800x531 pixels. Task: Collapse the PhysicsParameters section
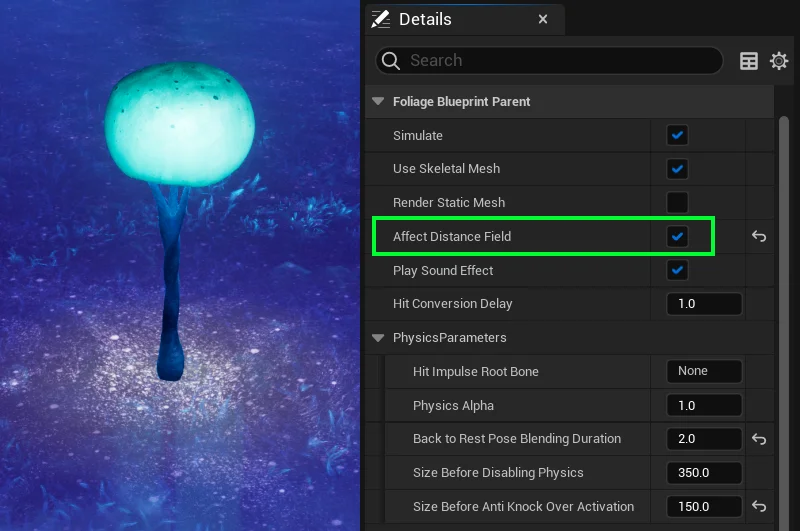coord(378,338)
